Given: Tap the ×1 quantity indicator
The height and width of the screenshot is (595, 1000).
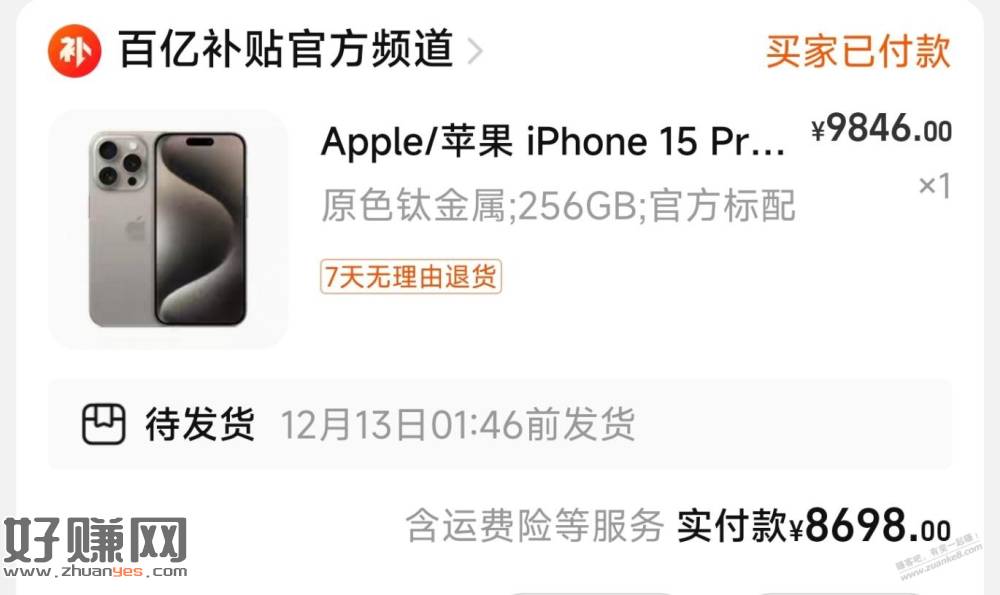Looking at the screenshot, I should (x=934, y=186).
